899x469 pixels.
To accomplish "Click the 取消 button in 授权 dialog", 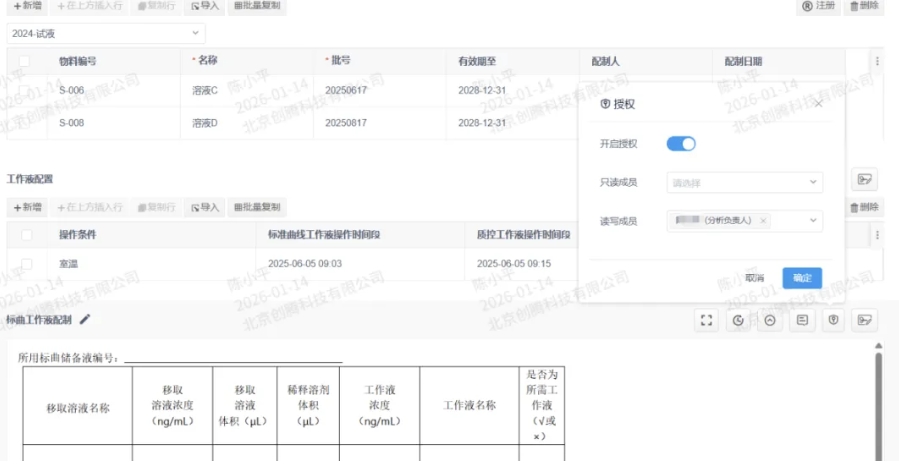I will (755, 278).
